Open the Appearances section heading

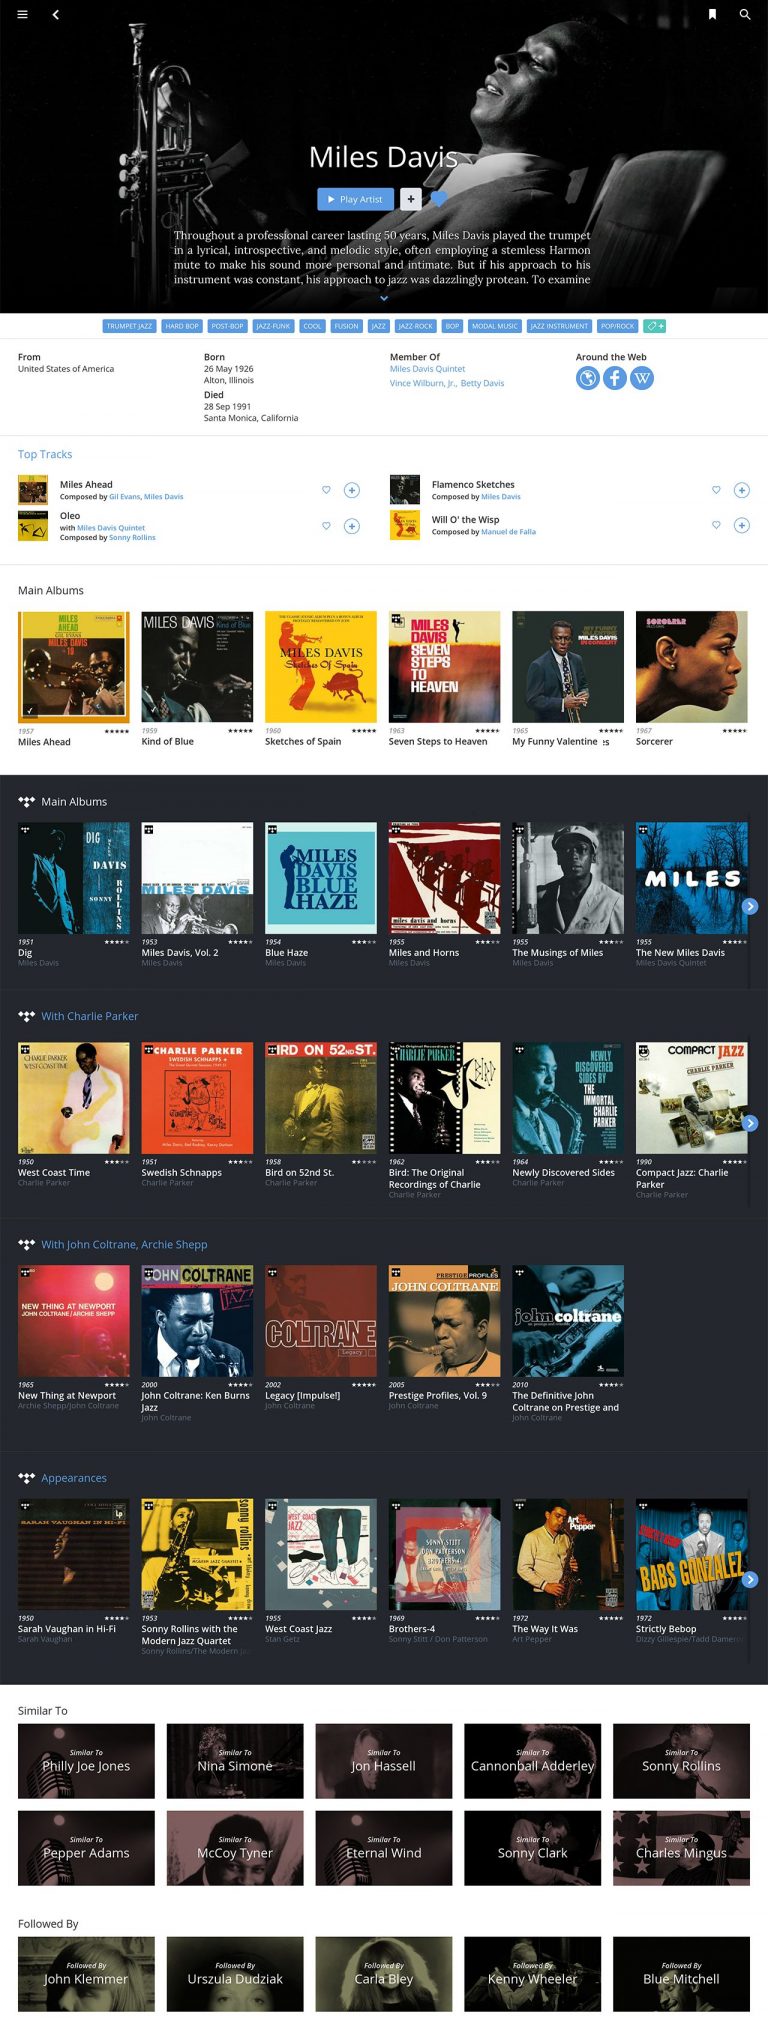tap(74, 1478)
